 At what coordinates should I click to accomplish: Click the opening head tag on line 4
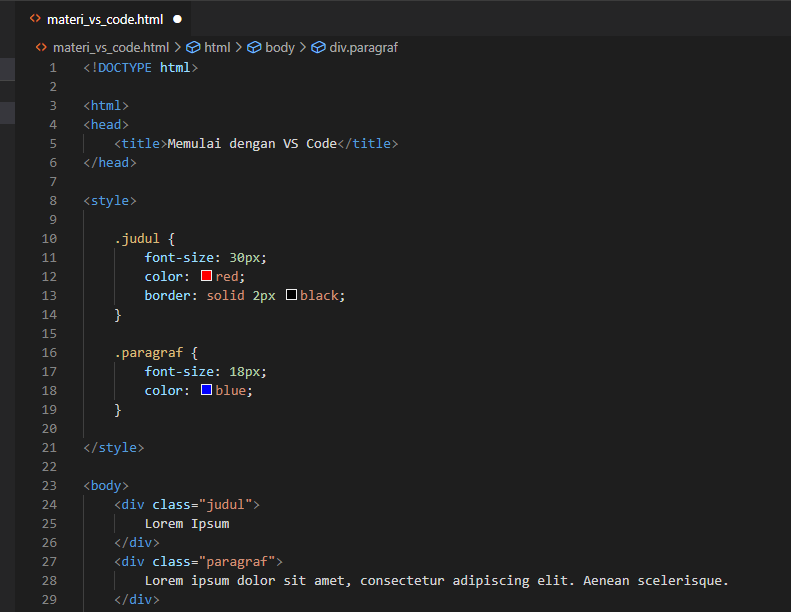click(106, 125)
